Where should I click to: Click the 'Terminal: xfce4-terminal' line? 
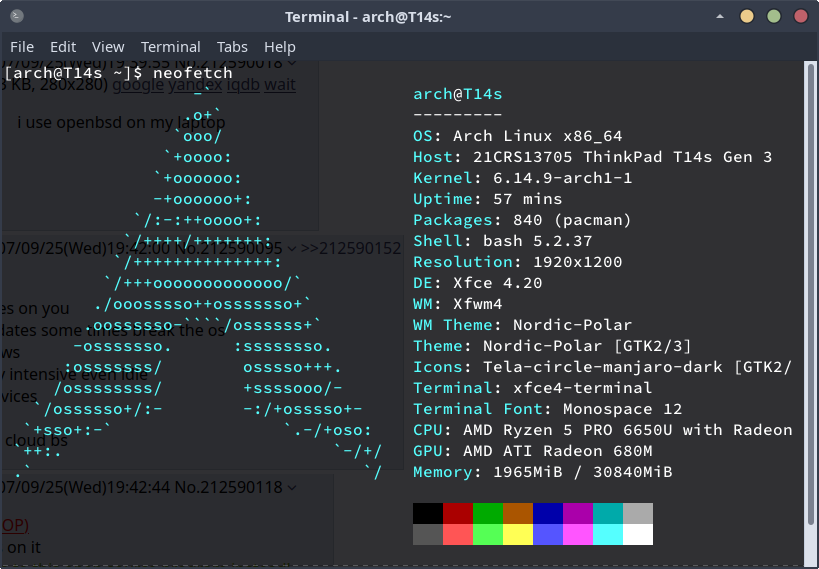click(532, 388)
